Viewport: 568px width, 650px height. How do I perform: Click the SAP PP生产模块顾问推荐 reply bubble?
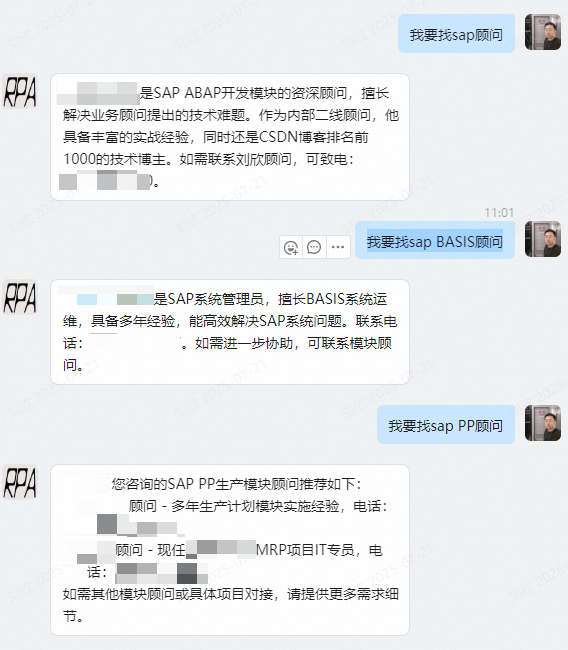pos(230,550)
